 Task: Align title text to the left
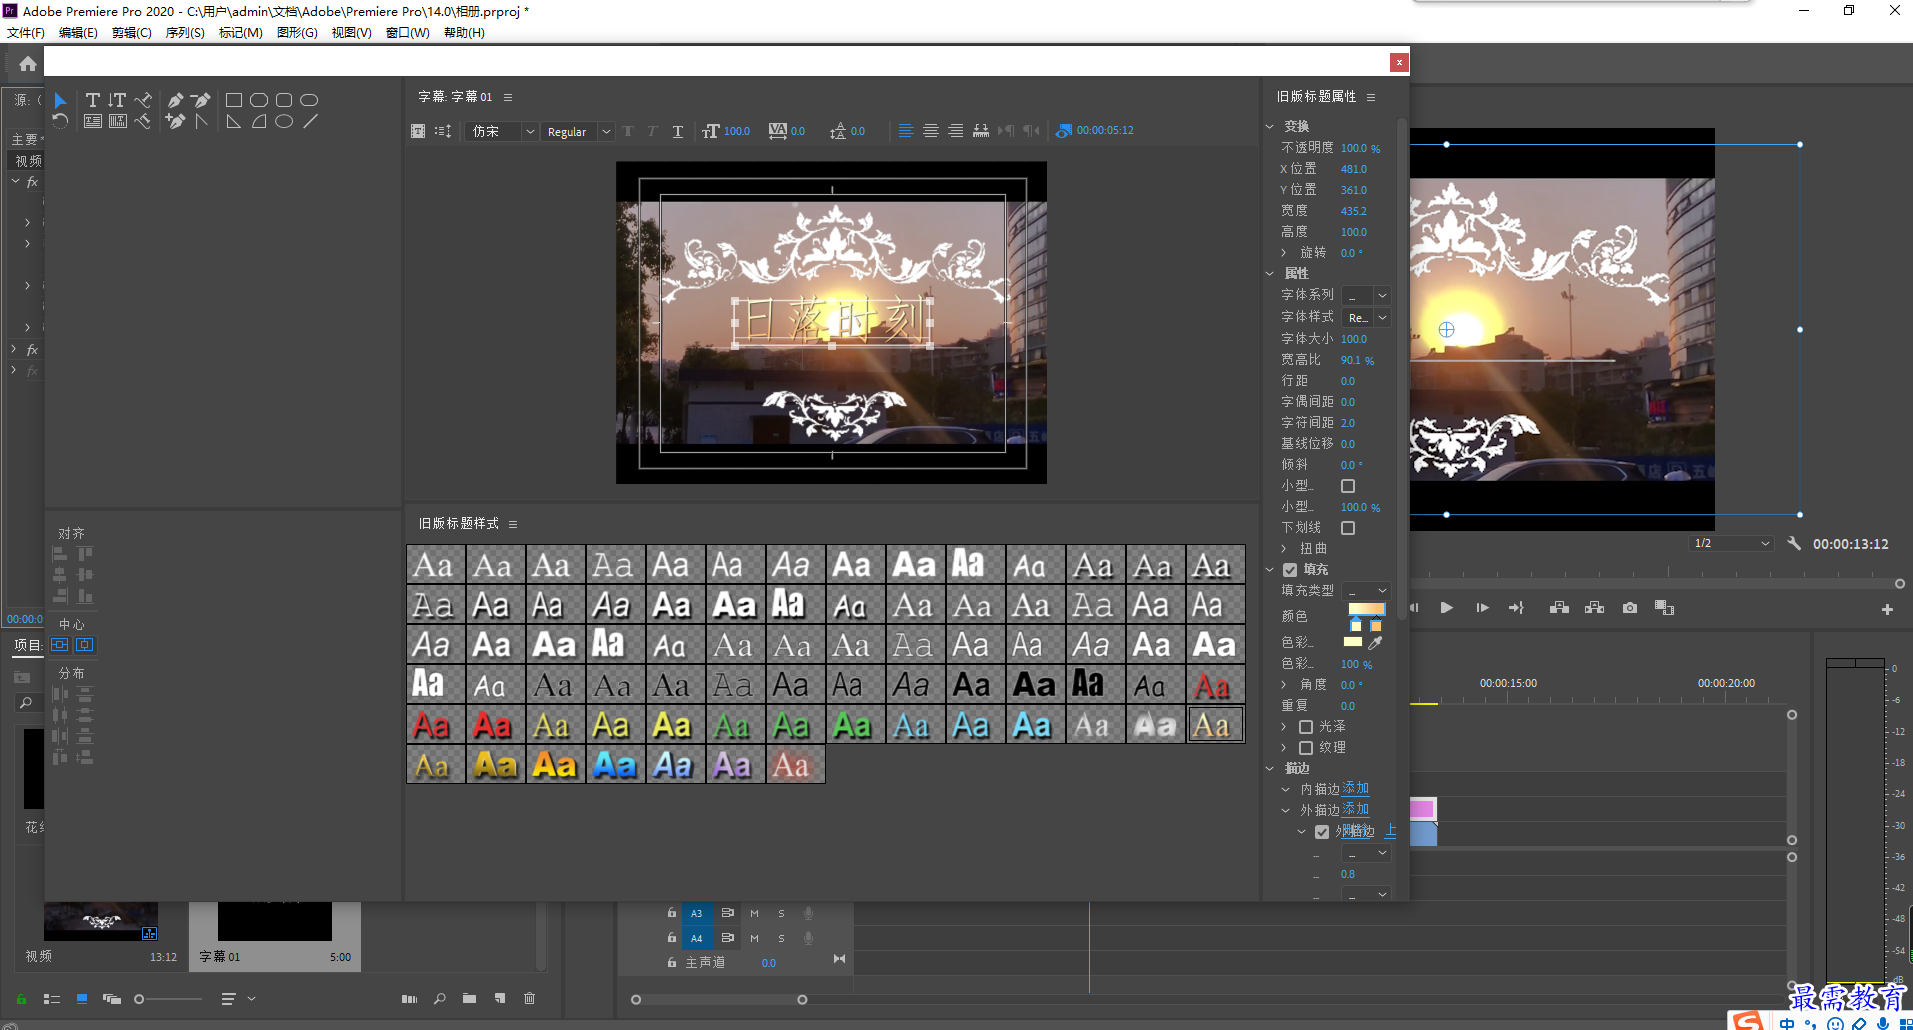point(905,131)
